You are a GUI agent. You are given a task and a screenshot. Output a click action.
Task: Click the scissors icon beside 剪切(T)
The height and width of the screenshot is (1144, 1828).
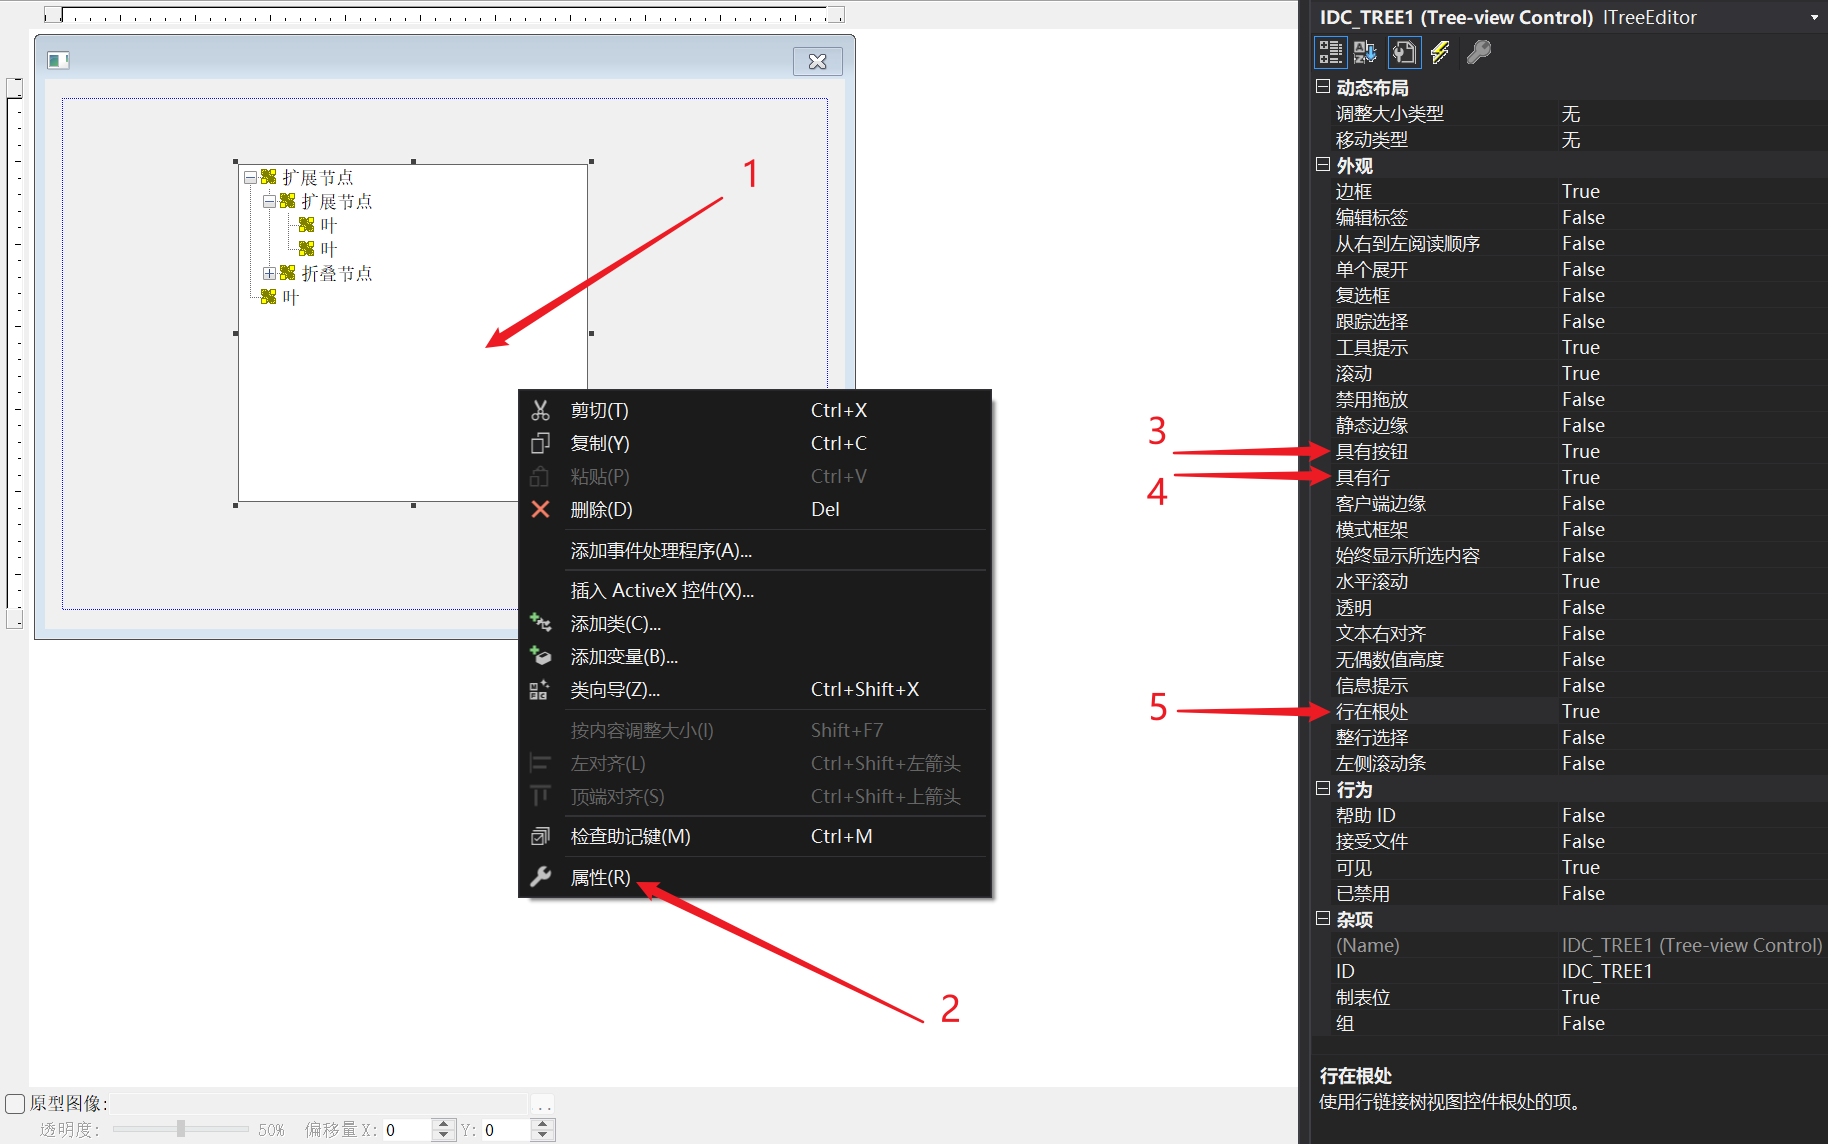(x=540, y=410)
